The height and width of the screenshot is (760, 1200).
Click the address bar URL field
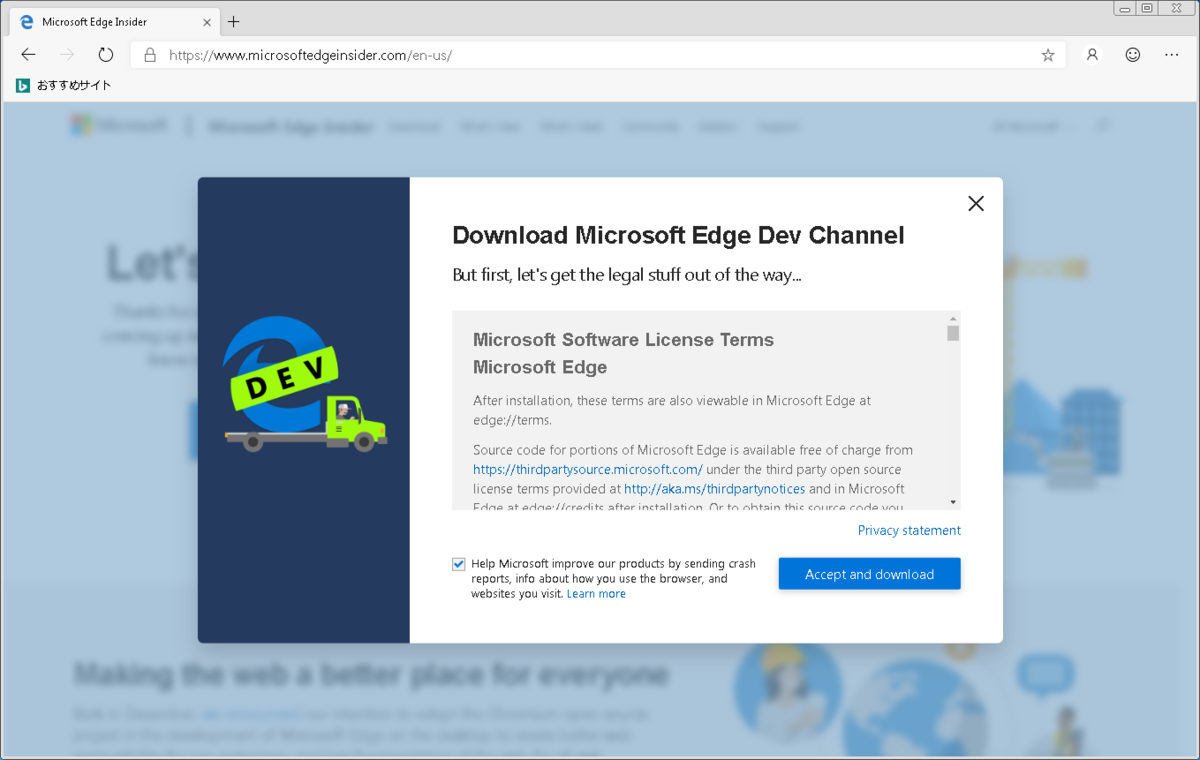pos(600,55)
